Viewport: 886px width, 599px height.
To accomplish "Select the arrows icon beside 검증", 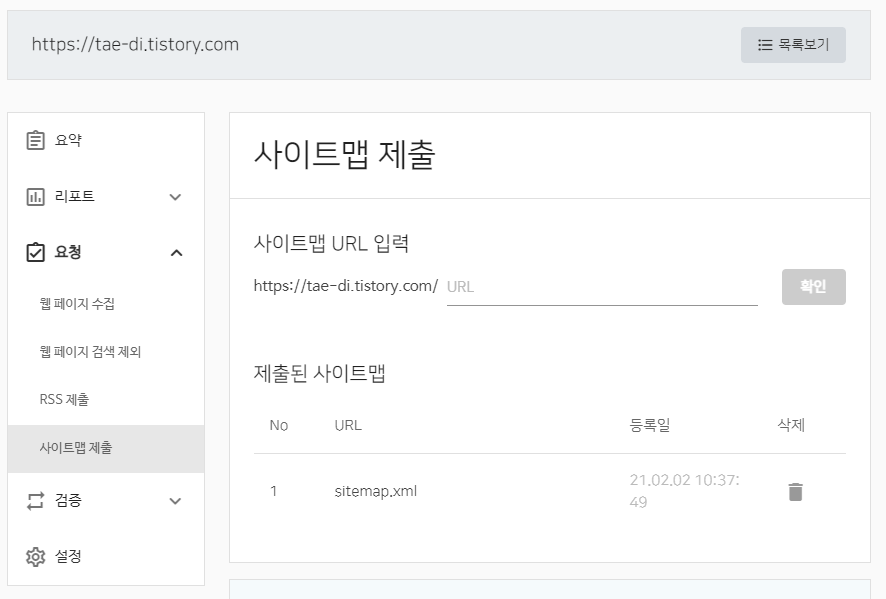I will click(33, 500).
